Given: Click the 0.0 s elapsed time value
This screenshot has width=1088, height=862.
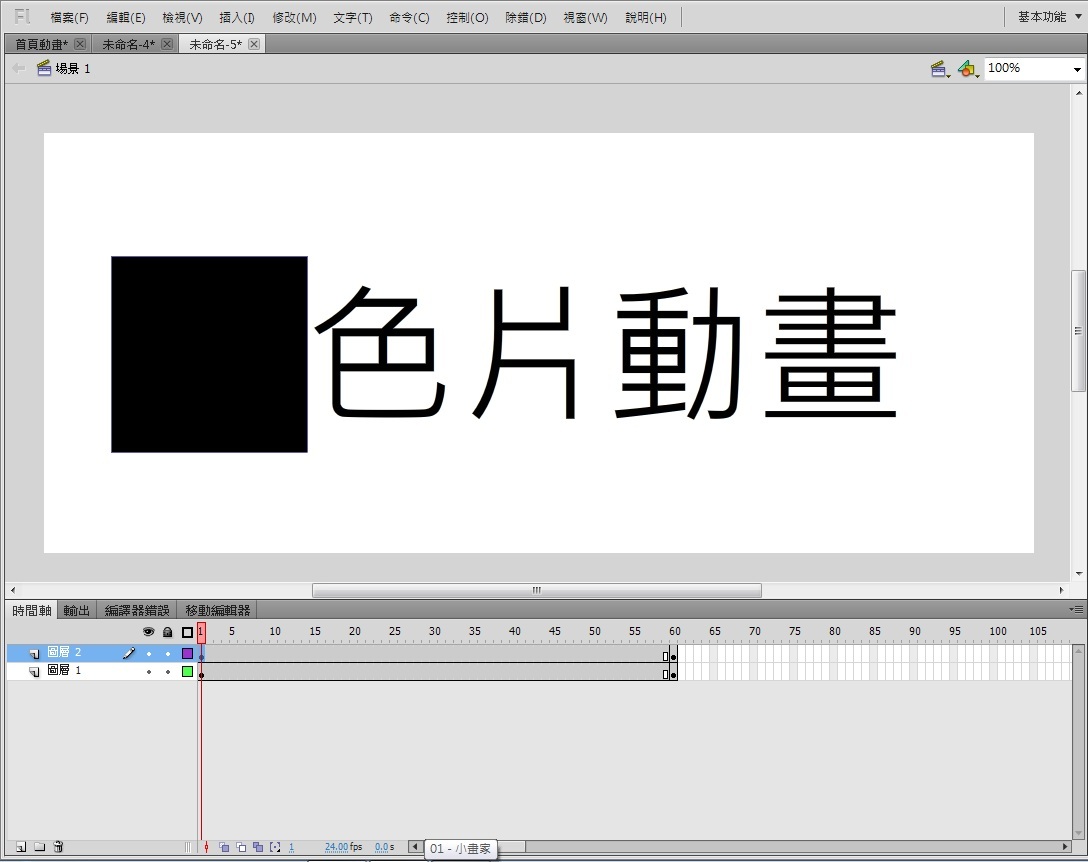Looking at the screenshot, I should coord(384,847).
